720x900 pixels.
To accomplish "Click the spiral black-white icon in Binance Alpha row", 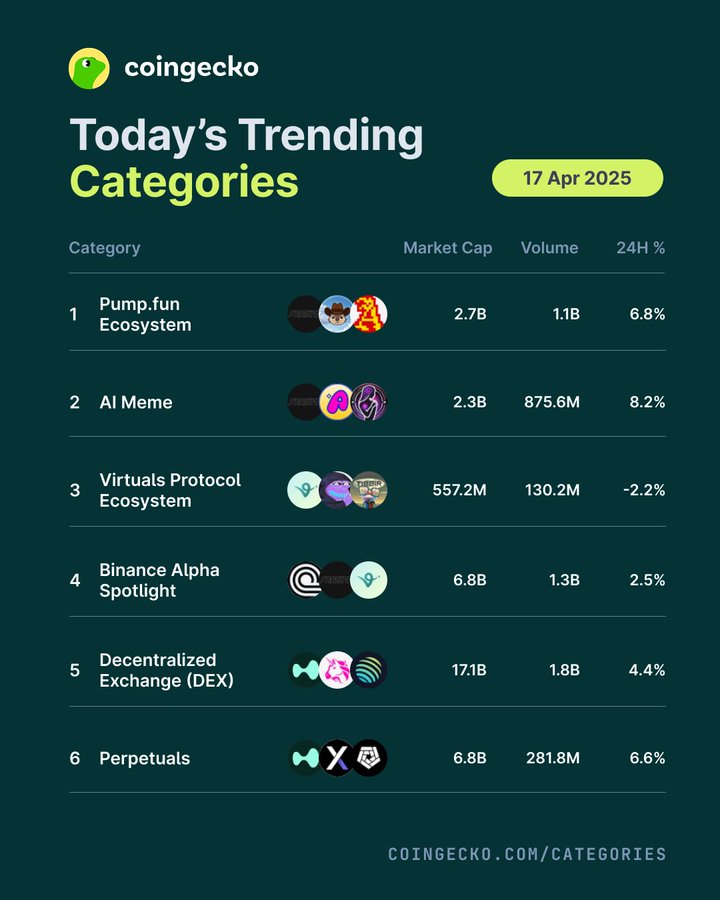I will tap(305, 580).
